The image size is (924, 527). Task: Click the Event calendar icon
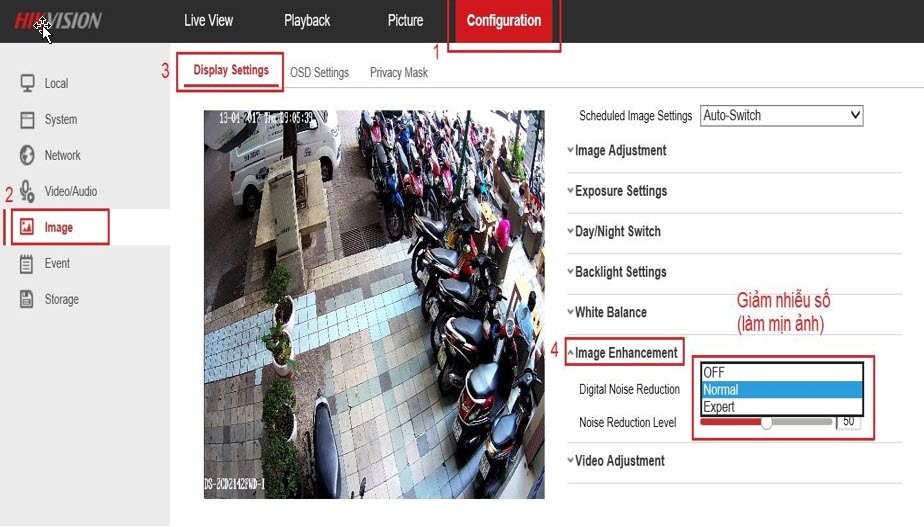point(27,263)
